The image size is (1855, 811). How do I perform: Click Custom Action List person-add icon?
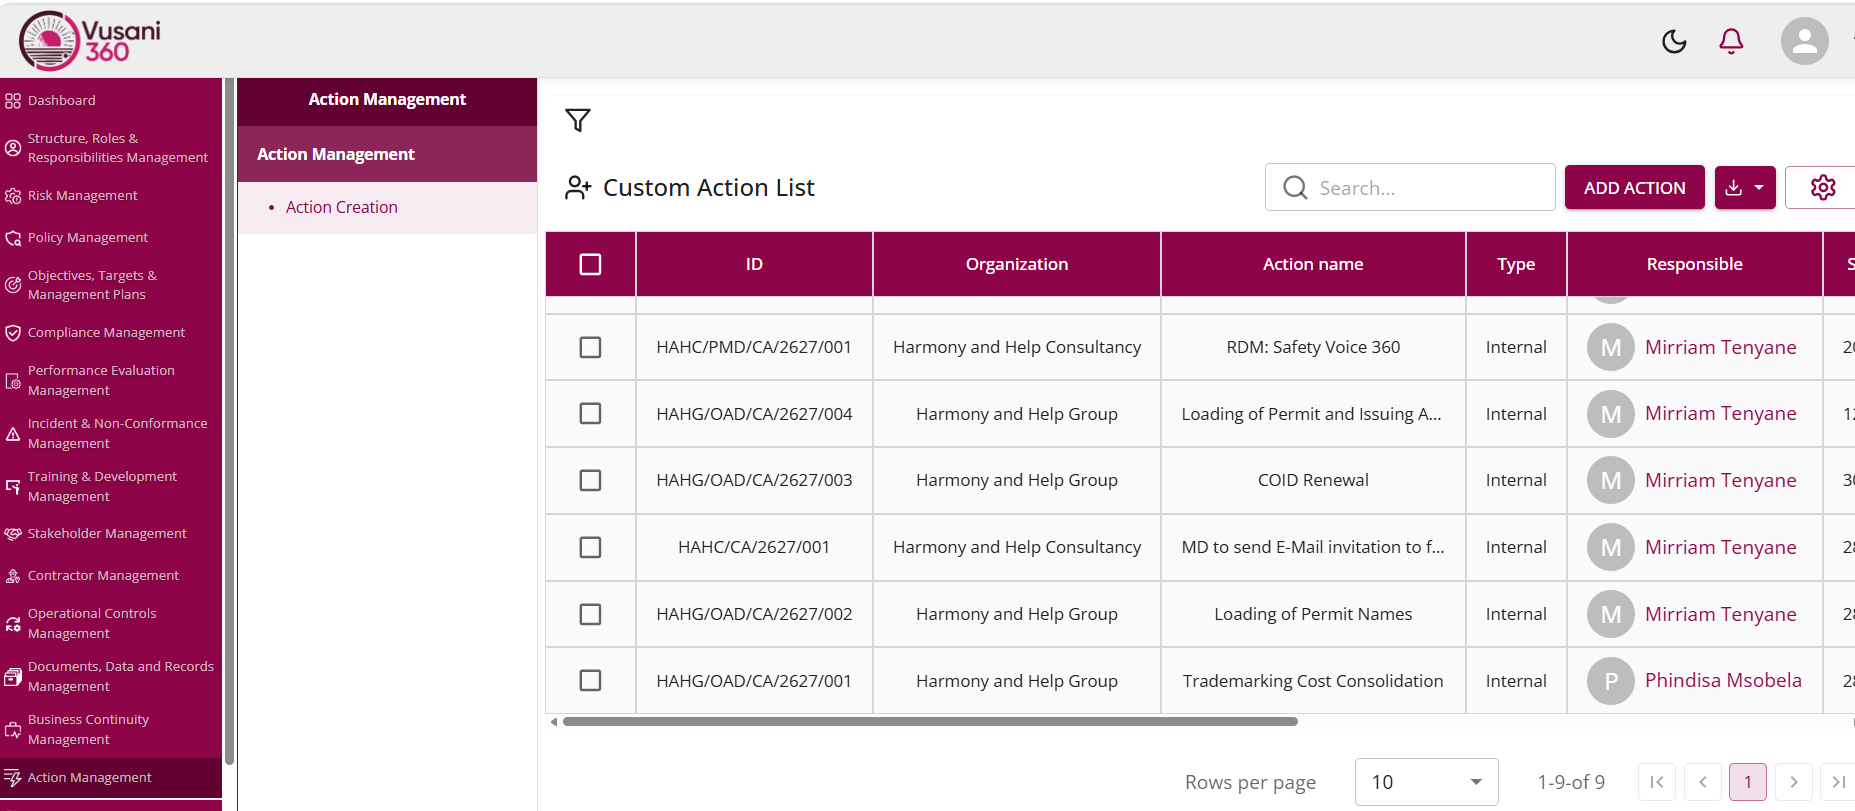(x=578, y=187)
